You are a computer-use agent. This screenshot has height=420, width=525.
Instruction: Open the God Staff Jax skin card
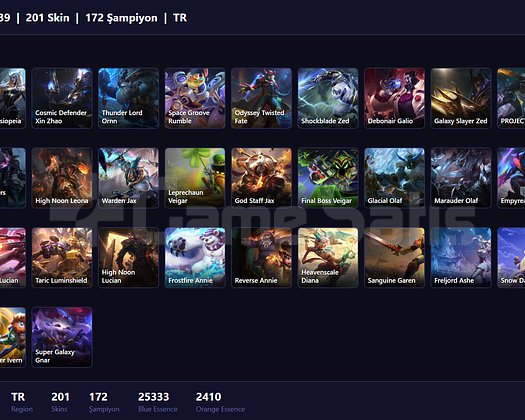[x=261, y=178]
